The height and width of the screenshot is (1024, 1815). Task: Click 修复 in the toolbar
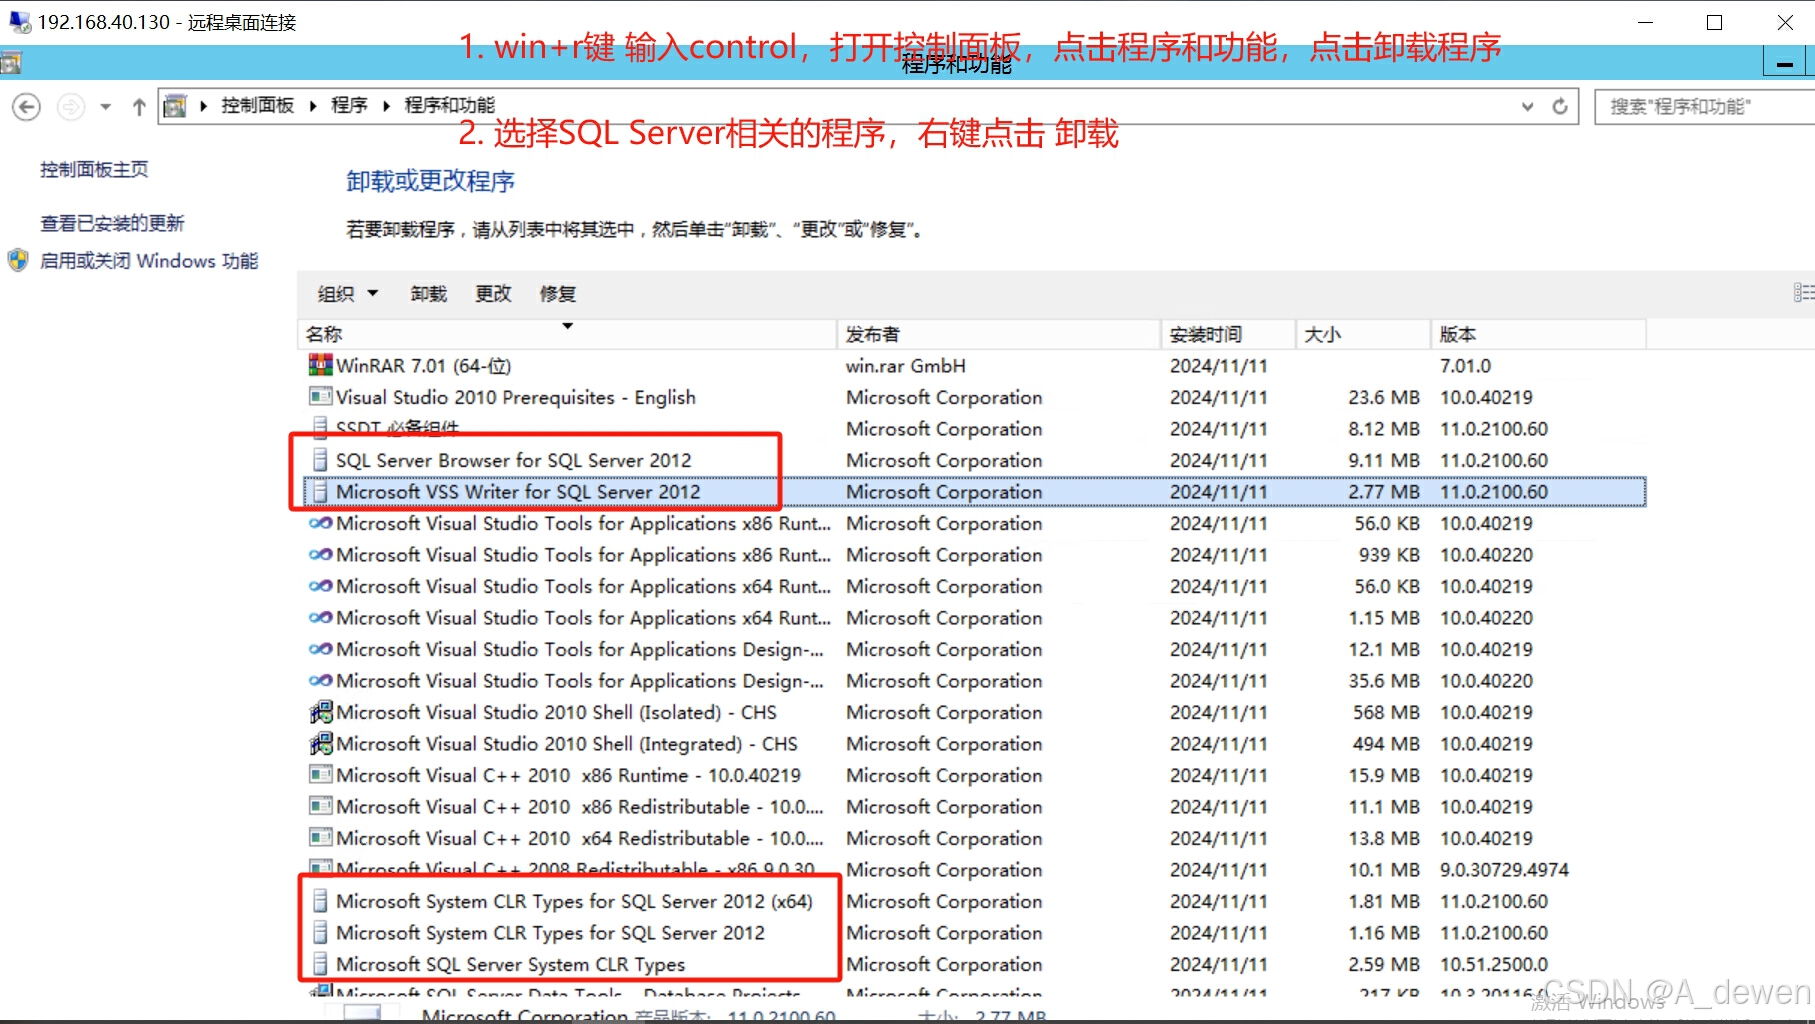click(558, 293)
